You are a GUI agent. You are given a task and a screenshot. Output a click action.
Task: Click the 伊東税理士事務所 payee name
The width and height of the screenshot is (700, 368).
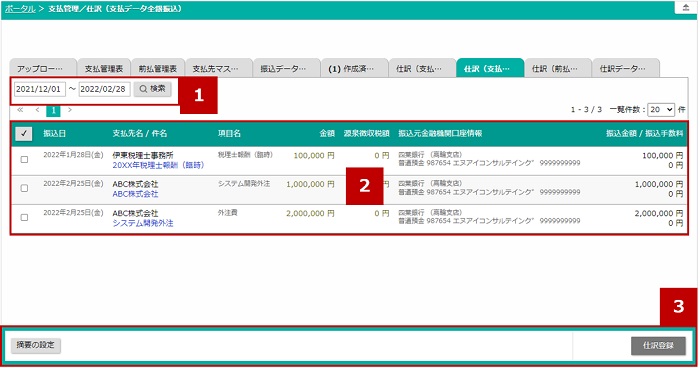[x=143, y=155]
